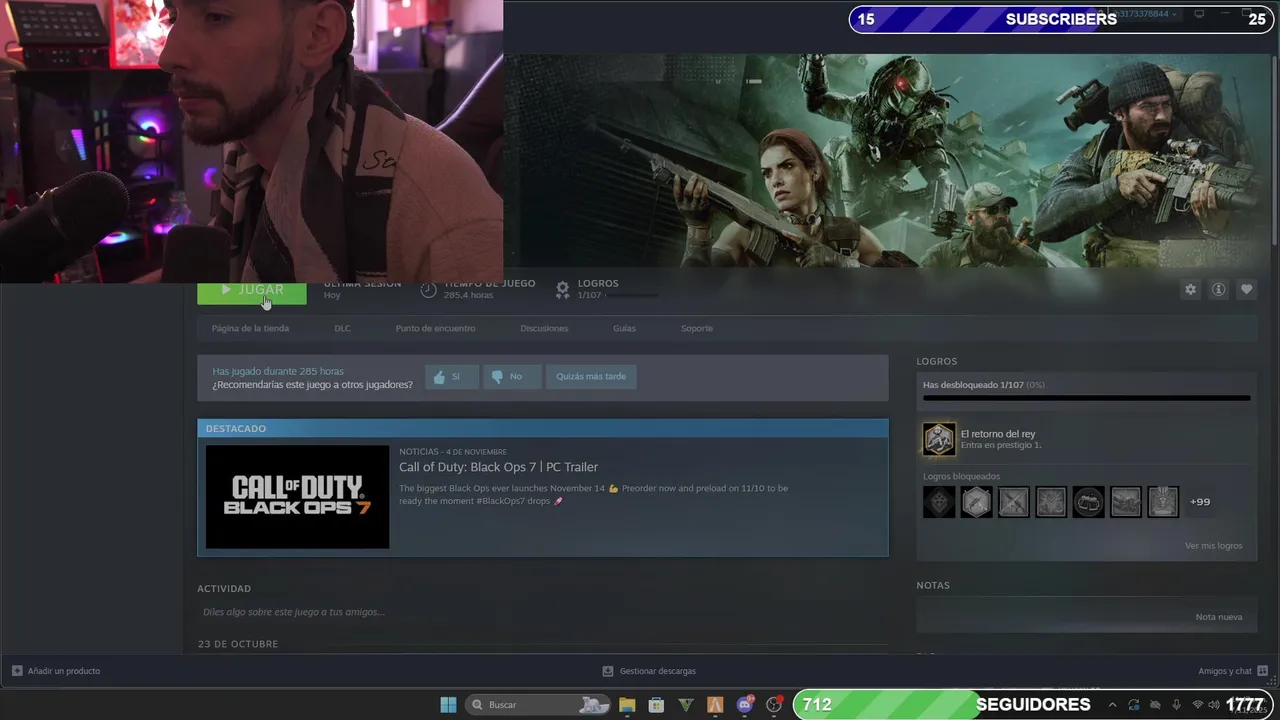Screen dimensions: 1280x720
Task: Click Nota nueva to add note
Action: [x=1219, y=617]
